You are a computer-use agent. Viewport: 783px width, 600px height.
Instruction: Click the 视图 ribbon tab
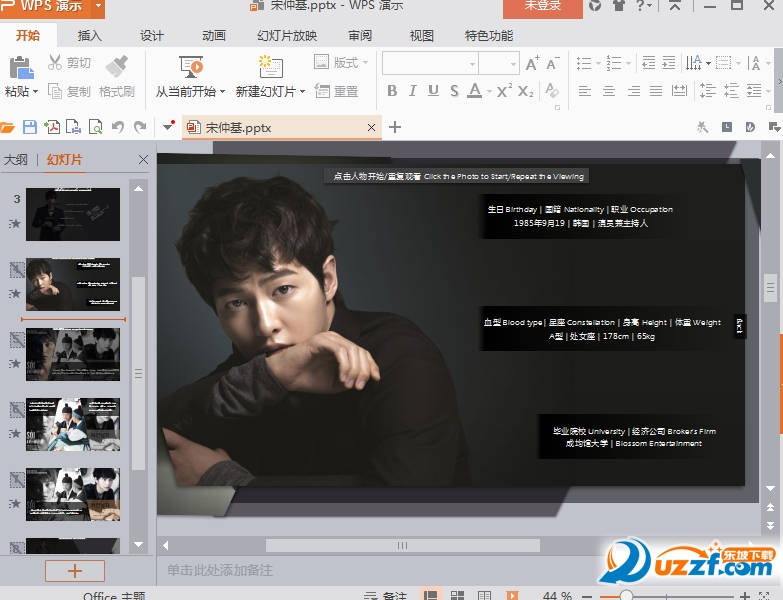421,35
